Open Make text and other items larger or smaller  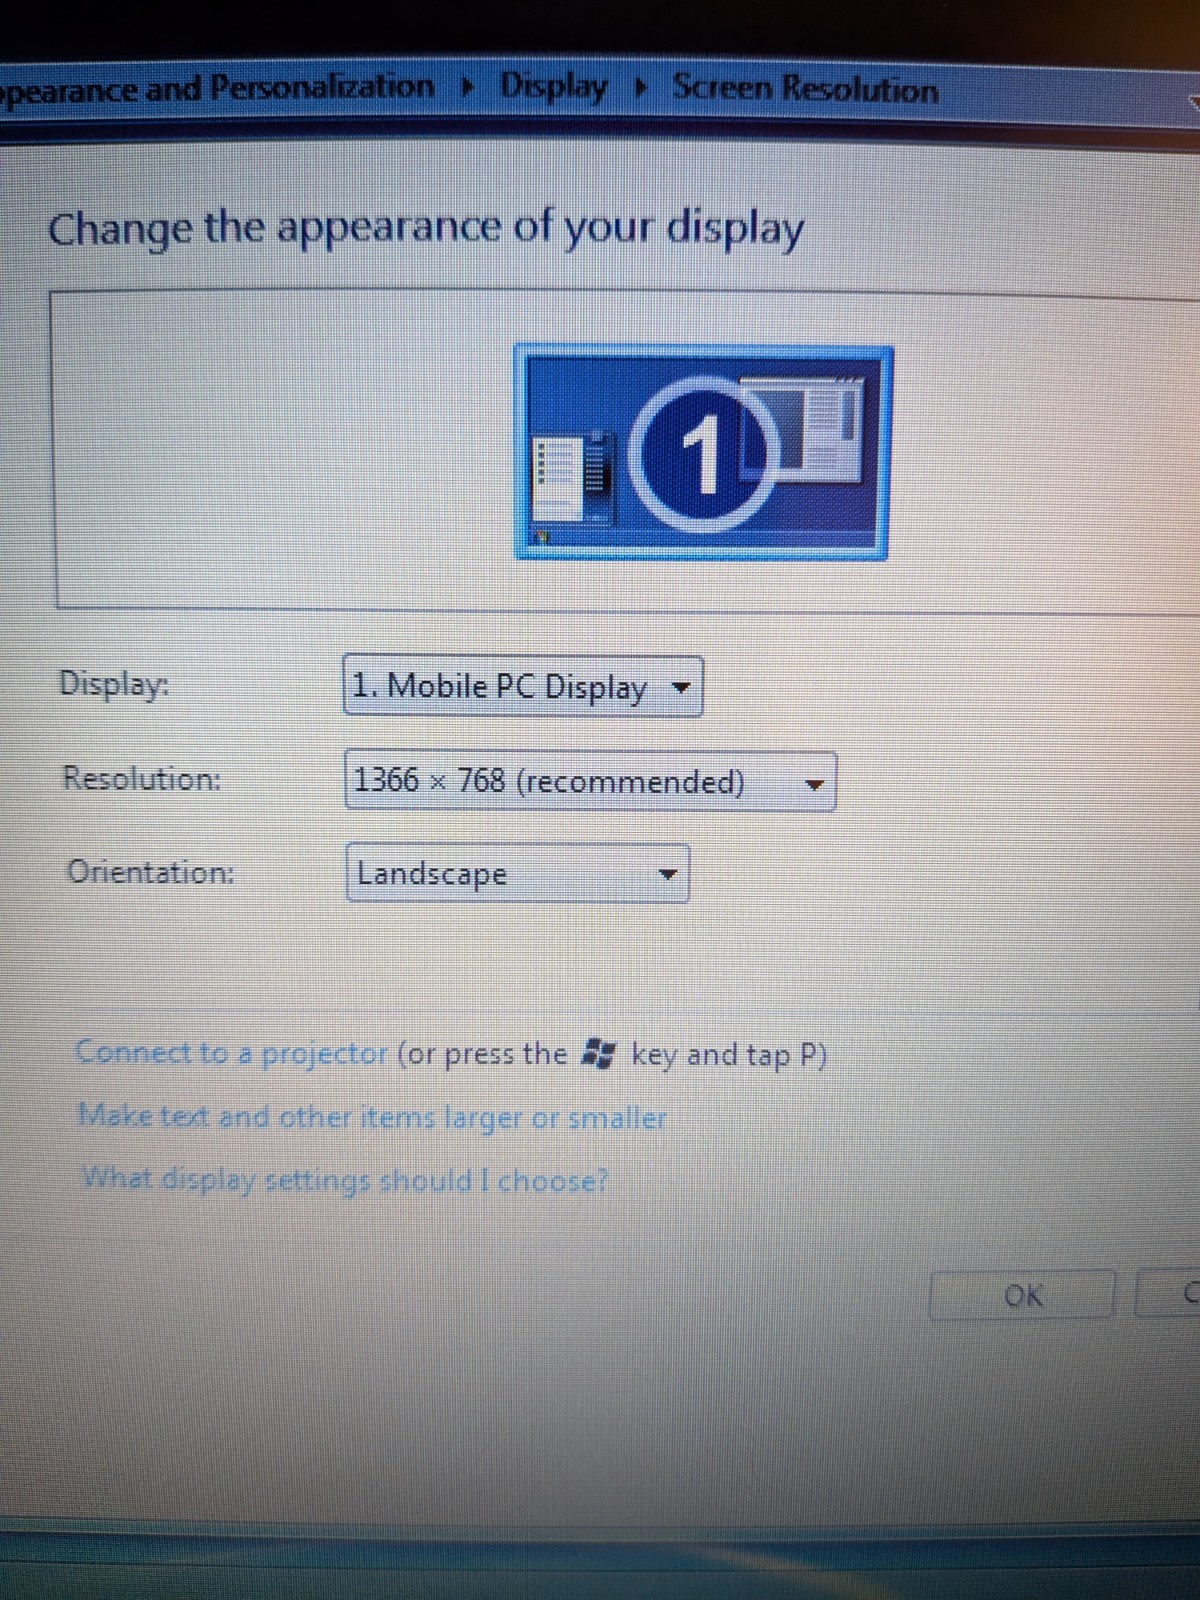373,1117
